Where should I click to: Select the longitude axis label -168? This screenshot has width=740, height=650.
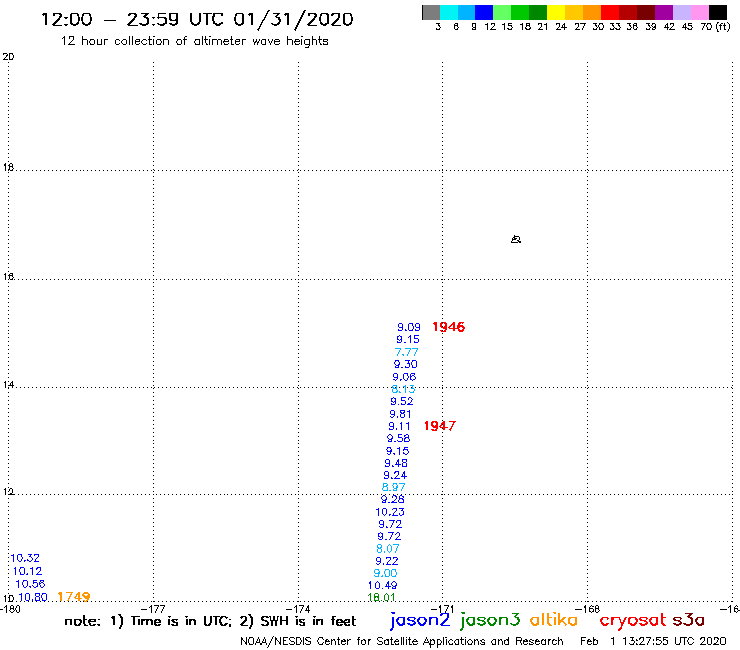tap(588, 609)
